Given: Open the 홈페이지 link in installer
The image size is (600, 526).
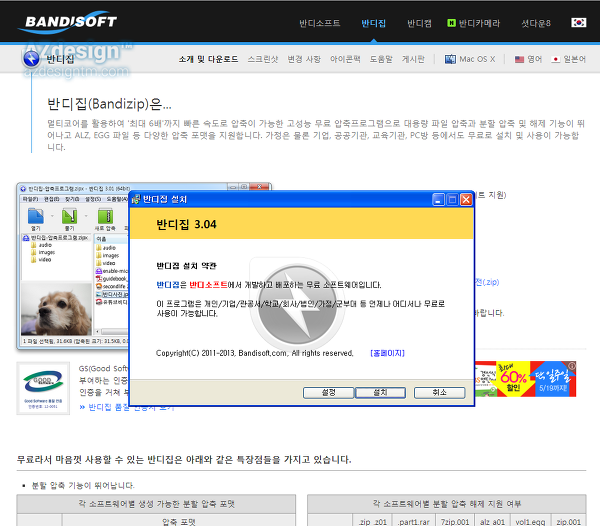Looking at the screenshot, I should point(387,353).
